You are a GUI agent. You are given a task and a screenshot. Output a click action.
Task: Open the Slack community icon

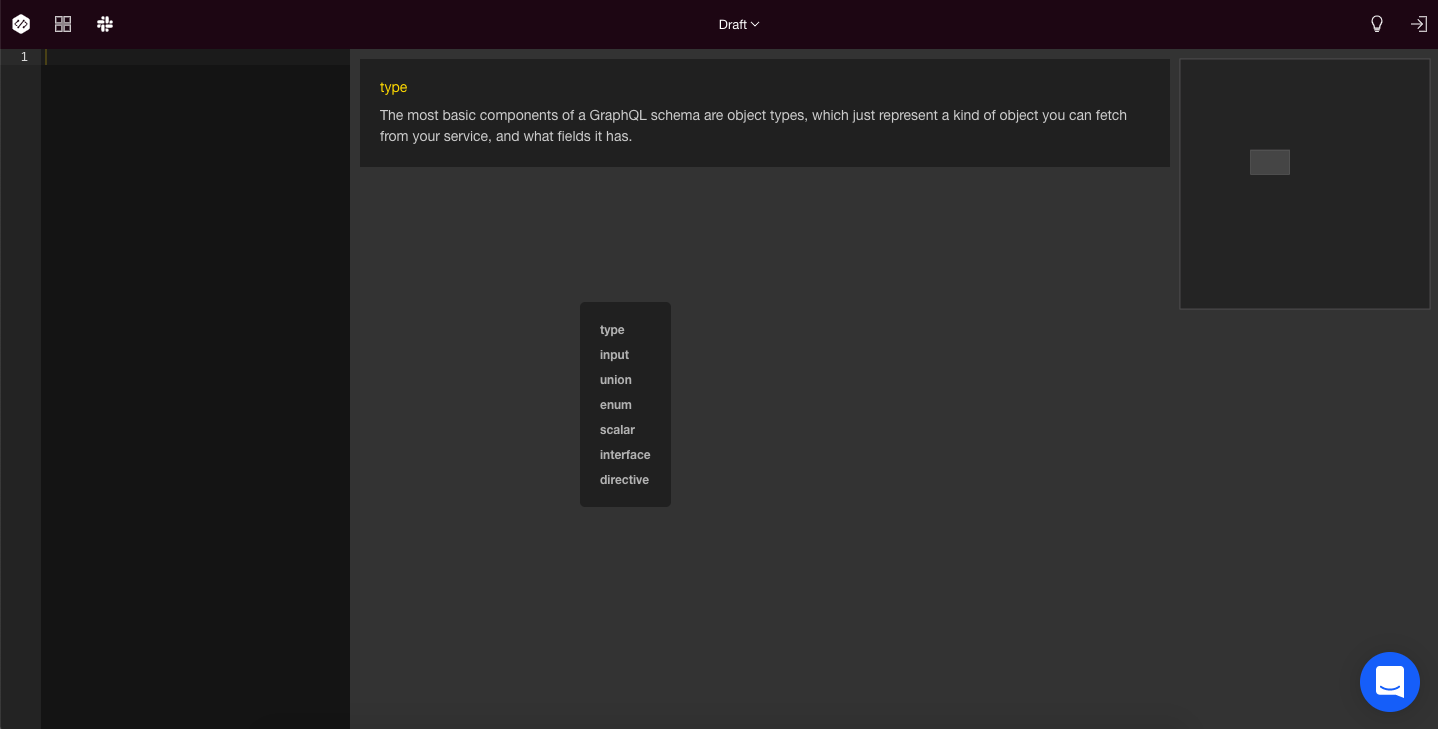pos(105,24)
